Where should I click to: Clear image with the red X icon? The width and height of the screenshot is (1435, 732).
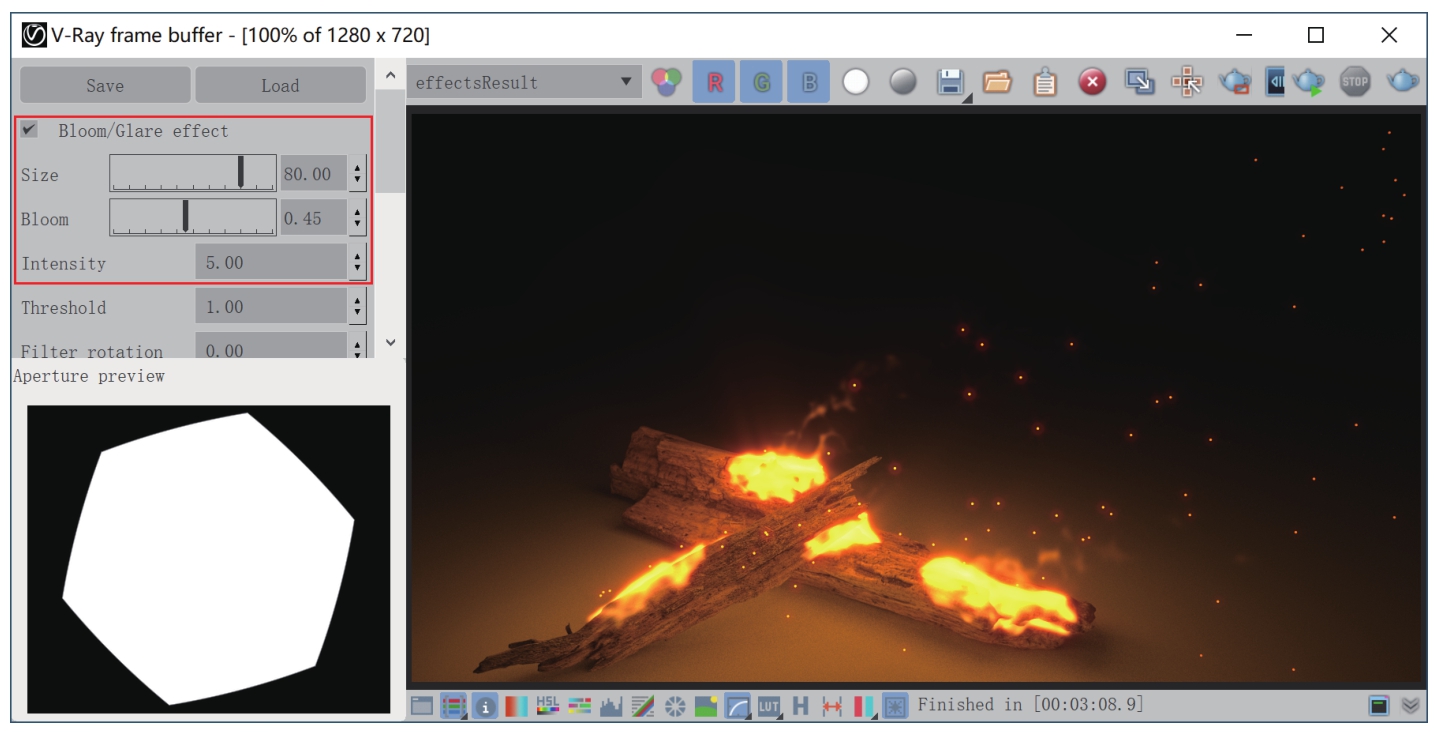tap(1092, 83)
